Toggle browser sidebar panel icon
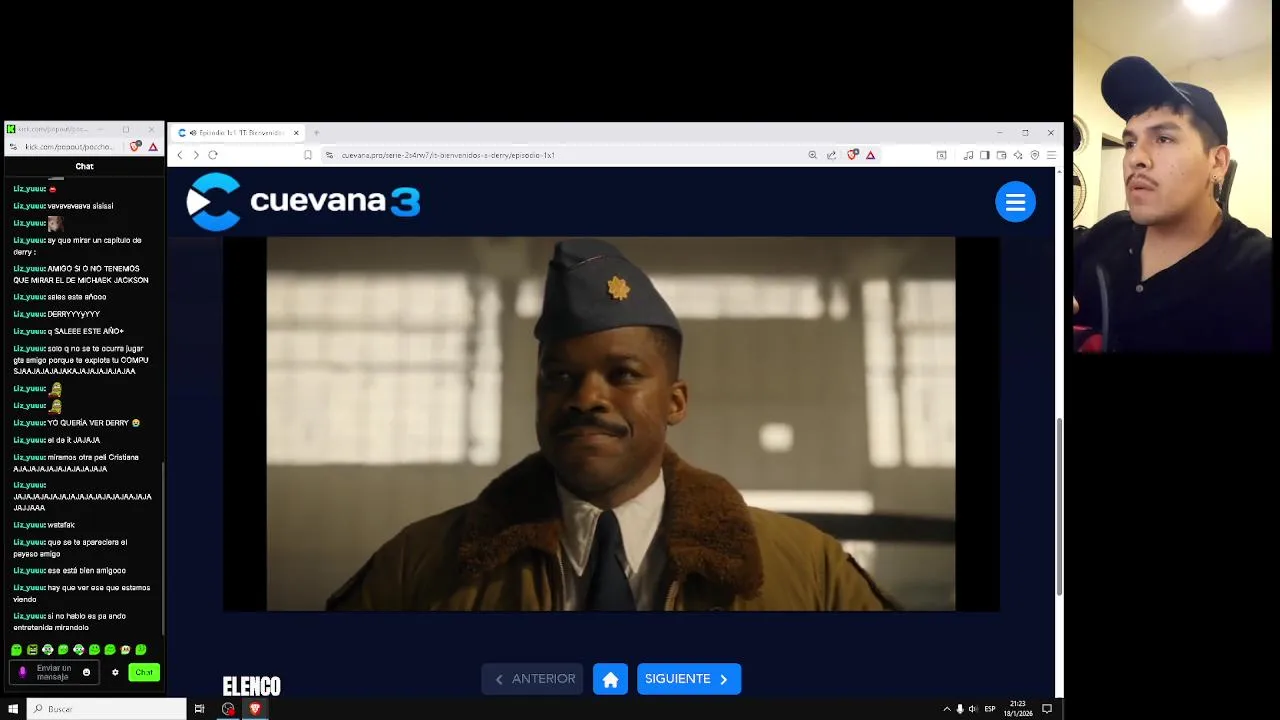The image size is (1280, 720). click(x=985, y=155)
